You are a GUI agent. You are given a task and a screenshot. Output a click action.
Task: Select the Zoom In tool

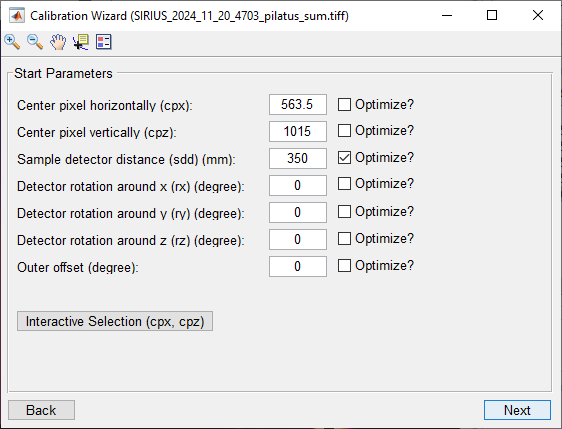pyautogui.click(x=12, y=42)
